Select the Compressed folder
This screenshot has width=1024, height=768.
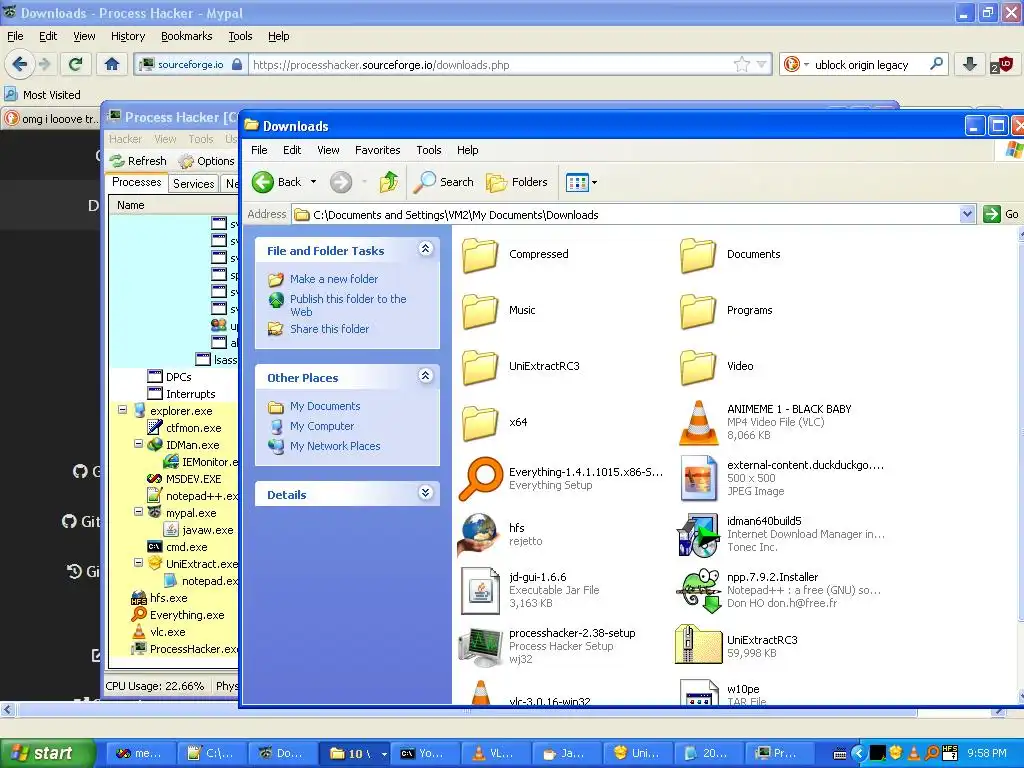(x=516, y=255)
